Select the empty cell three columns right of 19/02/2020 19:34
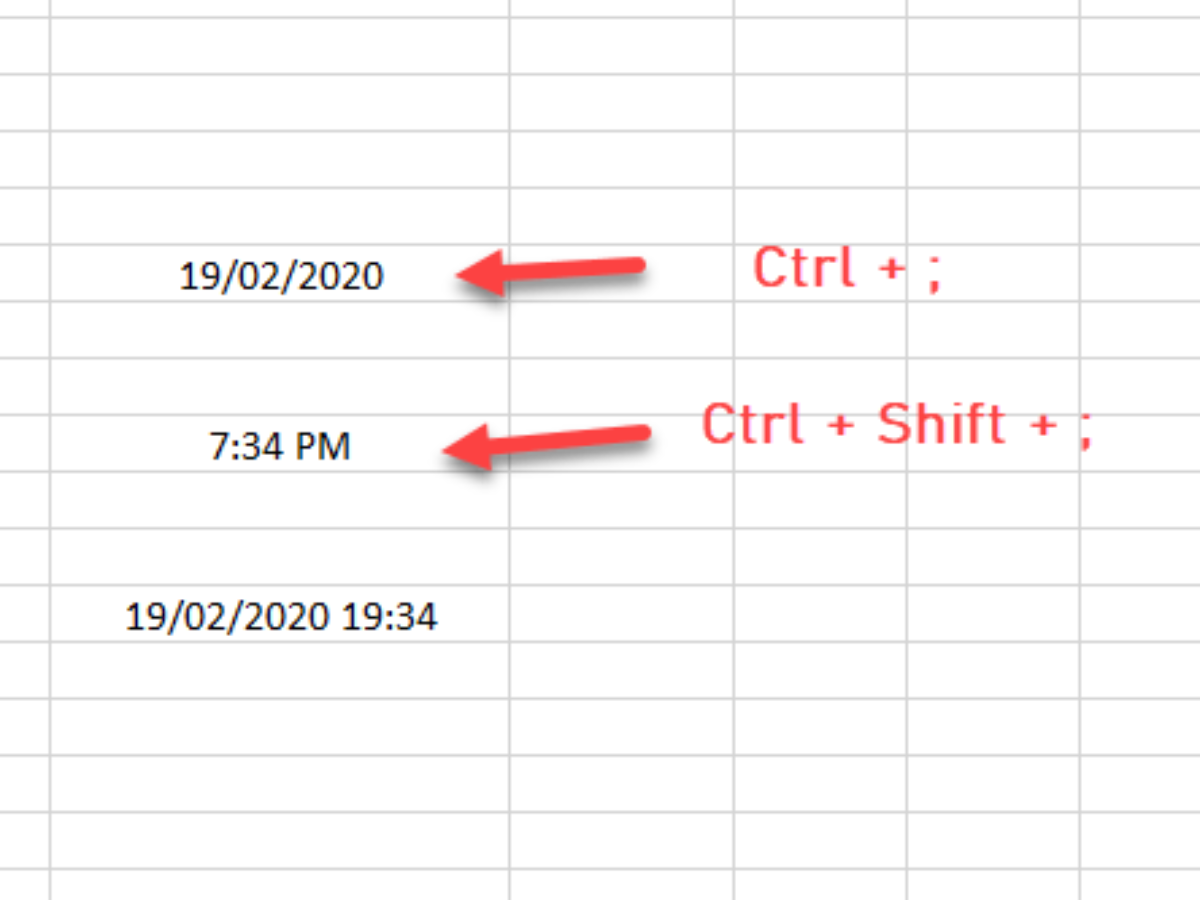The image size is (1200, 900). point(993,613)
